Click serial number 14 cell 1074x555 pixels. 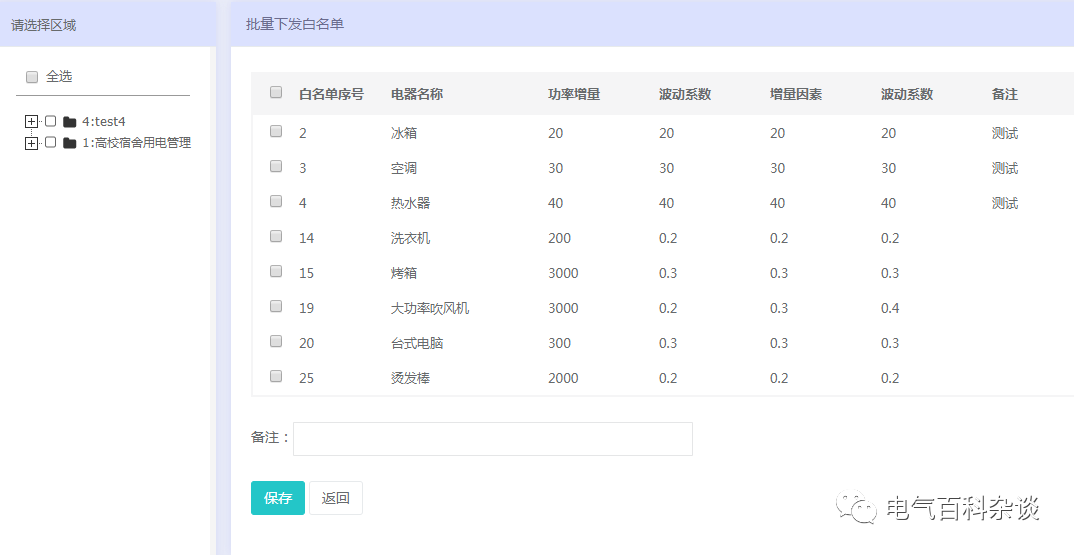click(306, 238)
